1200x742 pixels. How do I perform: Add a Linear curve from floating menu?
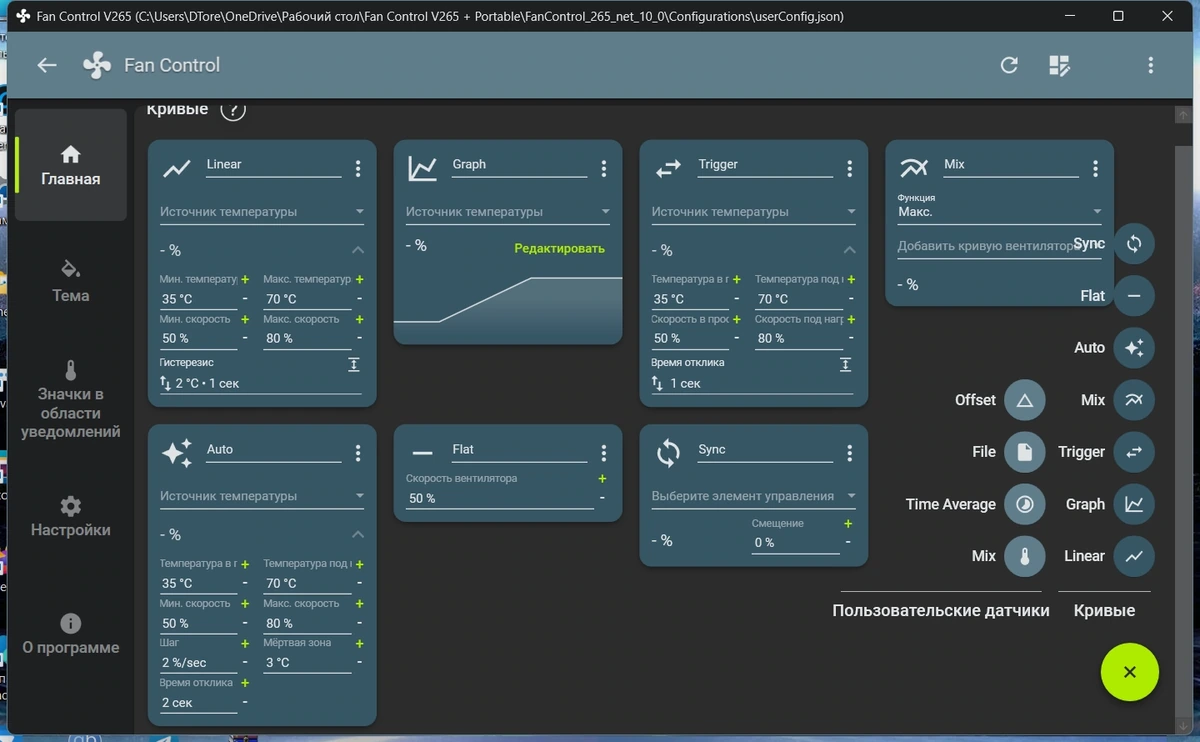[1134, 556]
